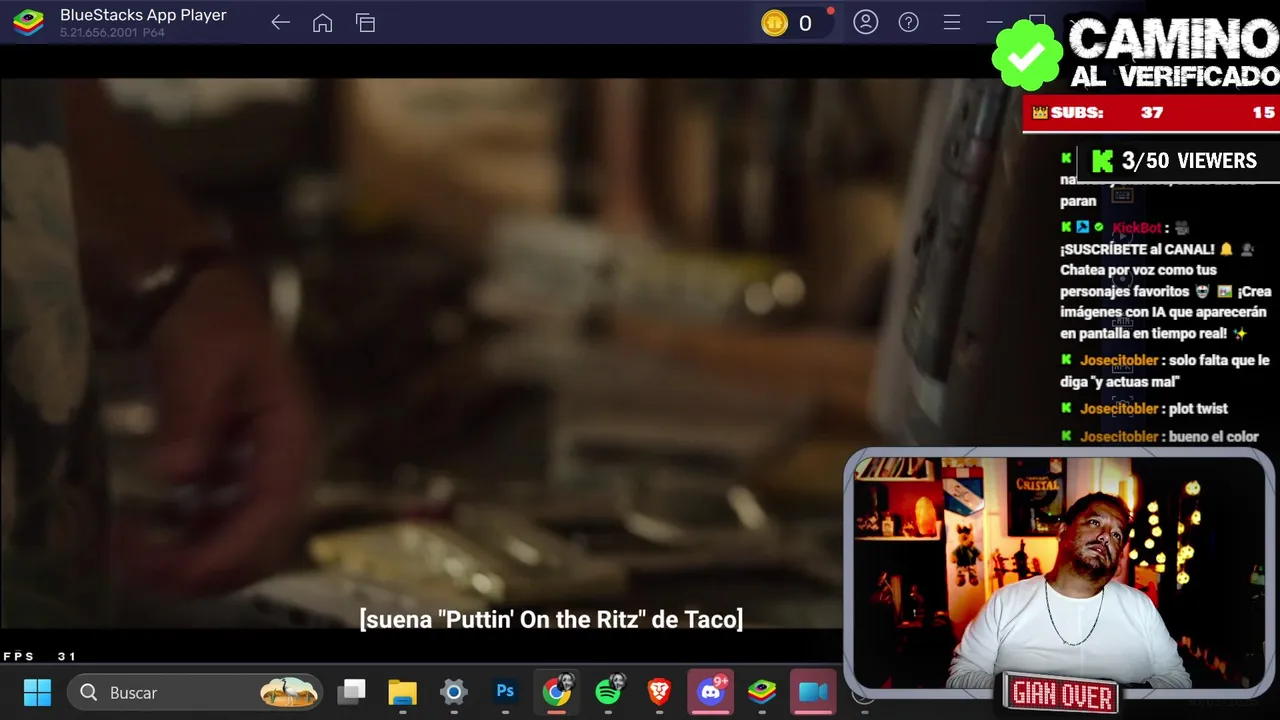Switch to Spotify in the taskbar
Image resolution: width=1280 pixels, height=720 pixels.
coord(608,691)
